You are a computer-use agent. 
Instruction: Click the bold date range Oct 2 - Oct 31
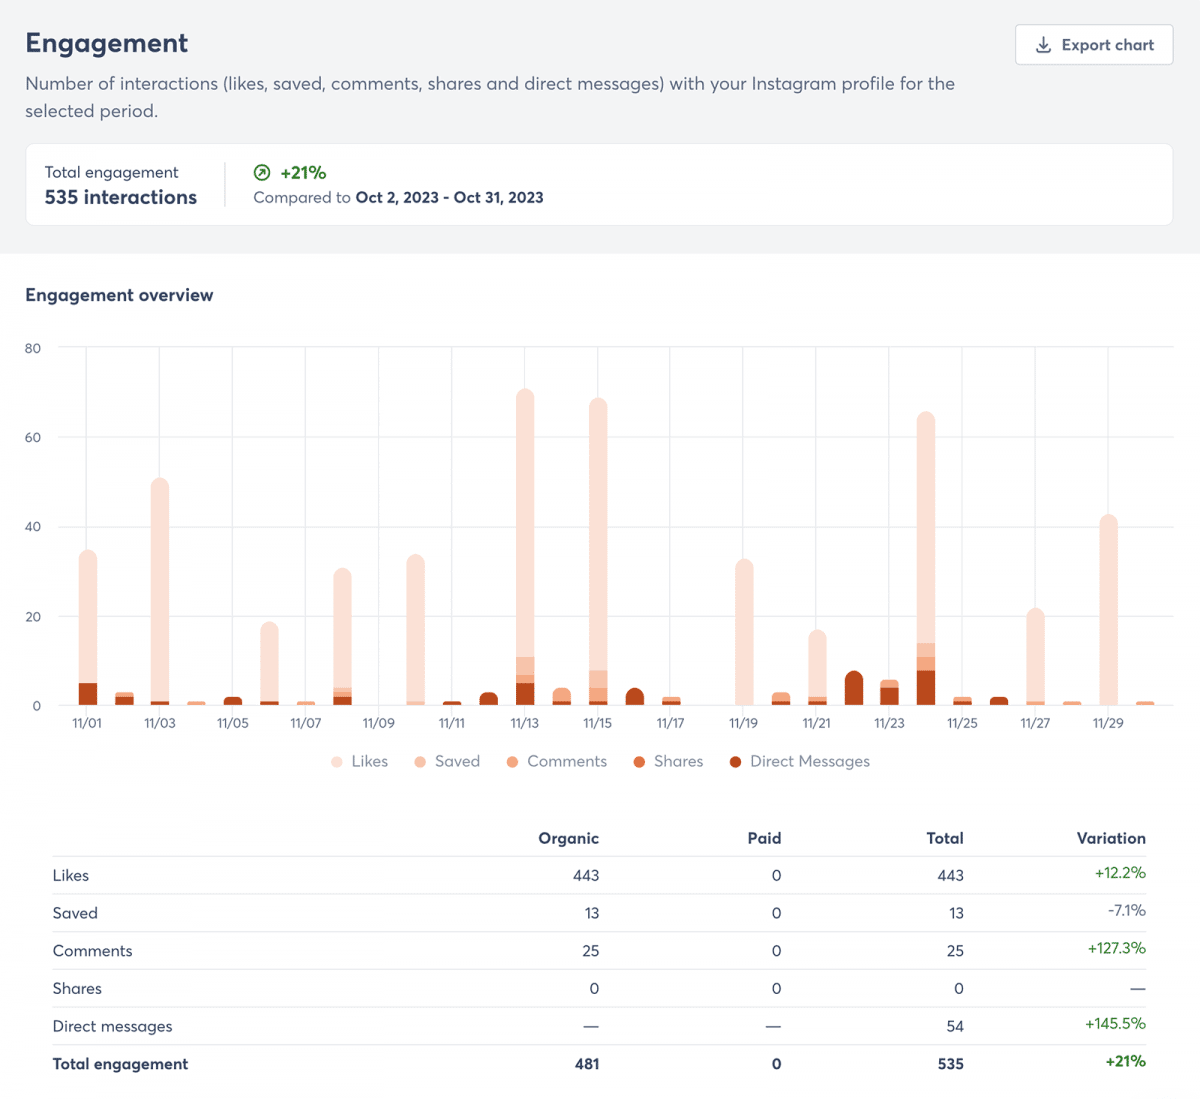(x=449, y=197)
